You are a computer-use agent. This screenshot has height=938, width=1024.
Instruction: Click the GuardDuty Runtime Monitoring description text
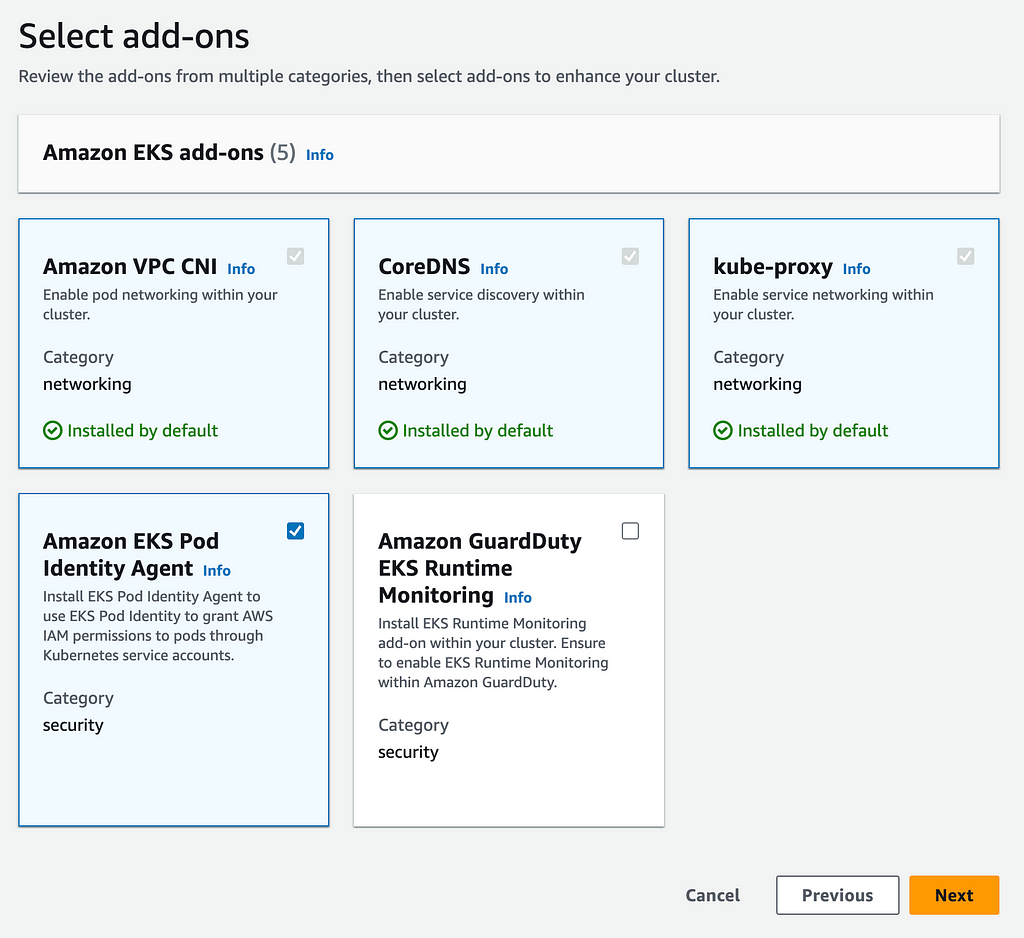point(493,653)
